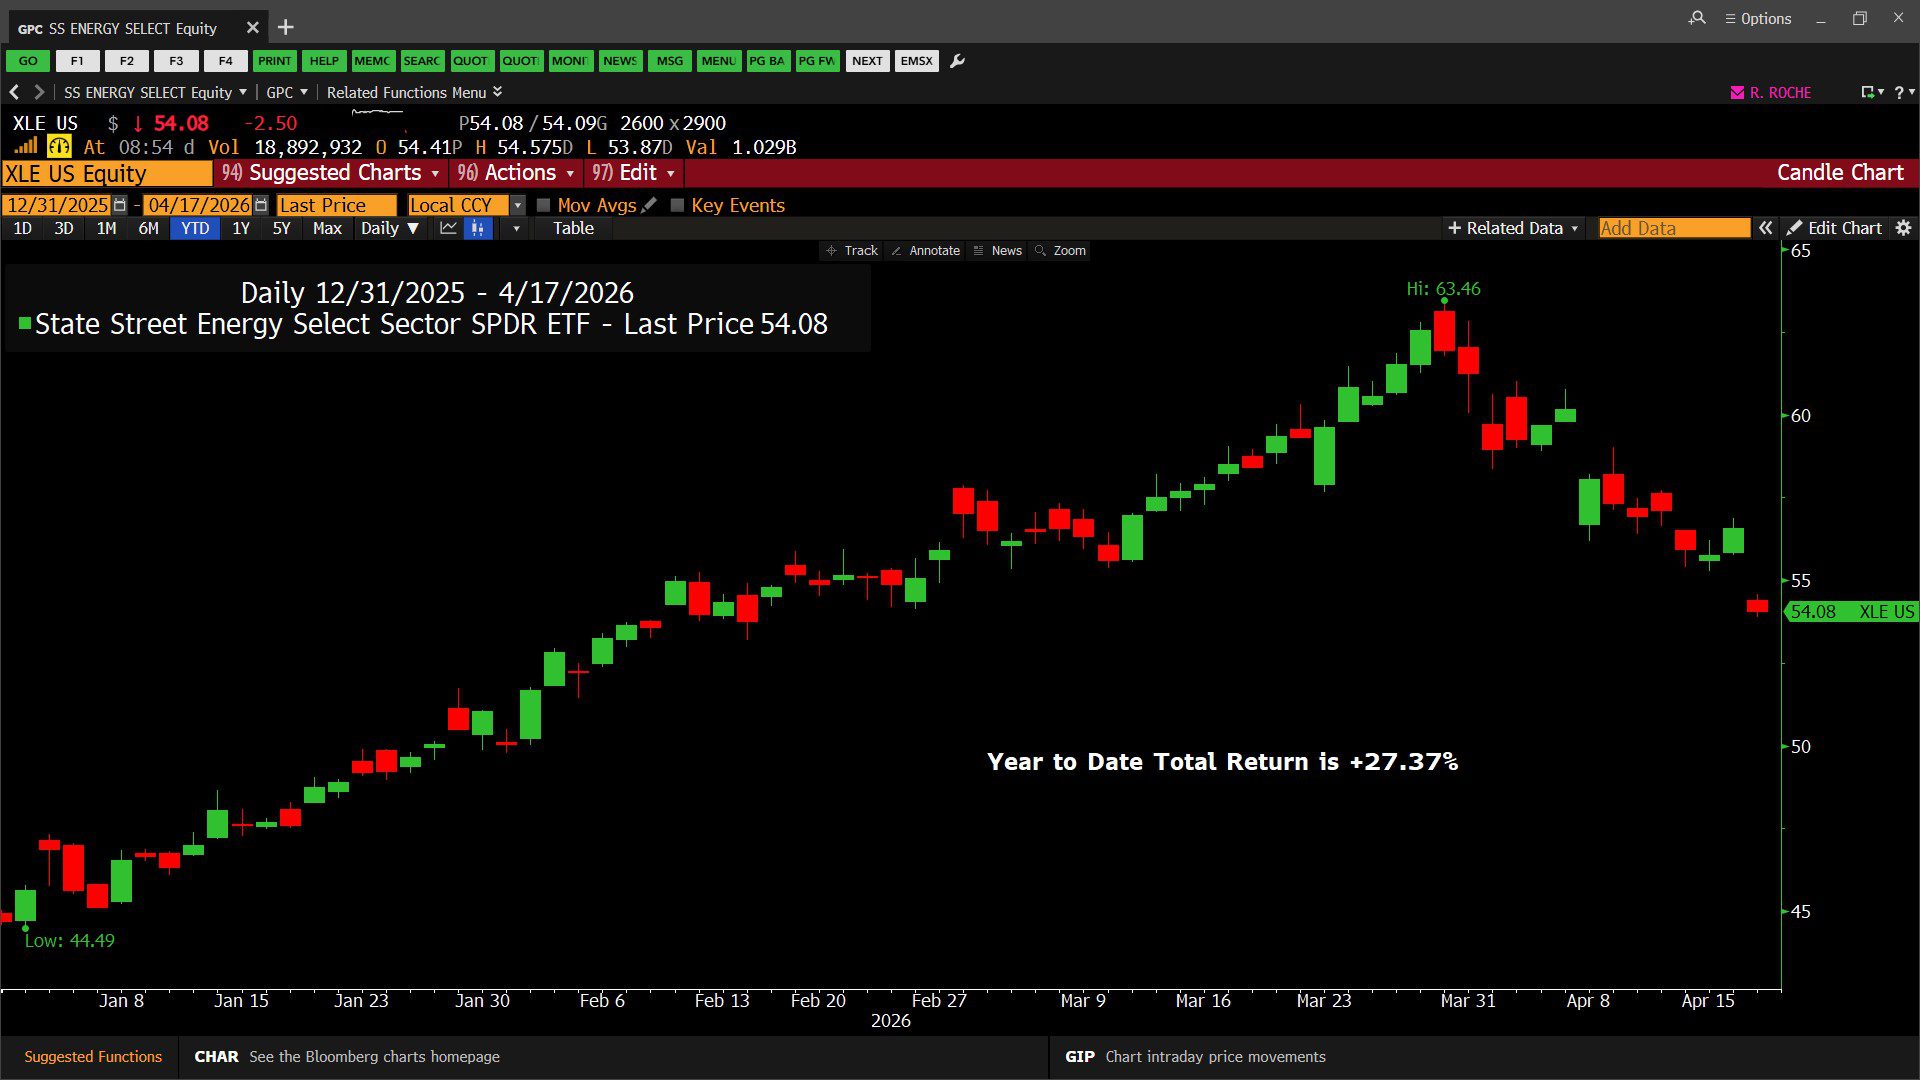The image size is (1920, 1080).
Task: Open the Actions menu
Action: coord(515,173)
